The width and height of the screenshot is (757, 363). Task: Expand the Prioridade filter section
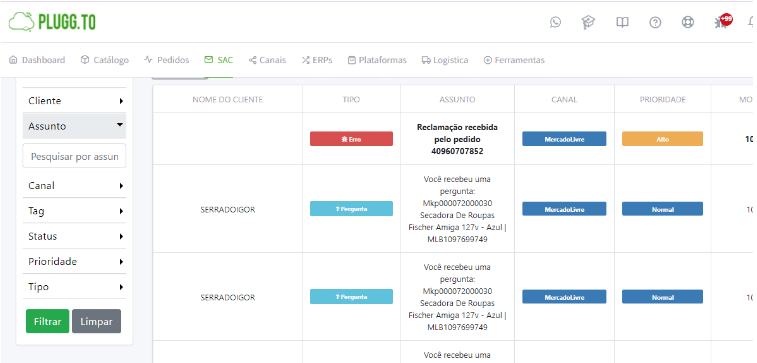click(x=74, y=261)
